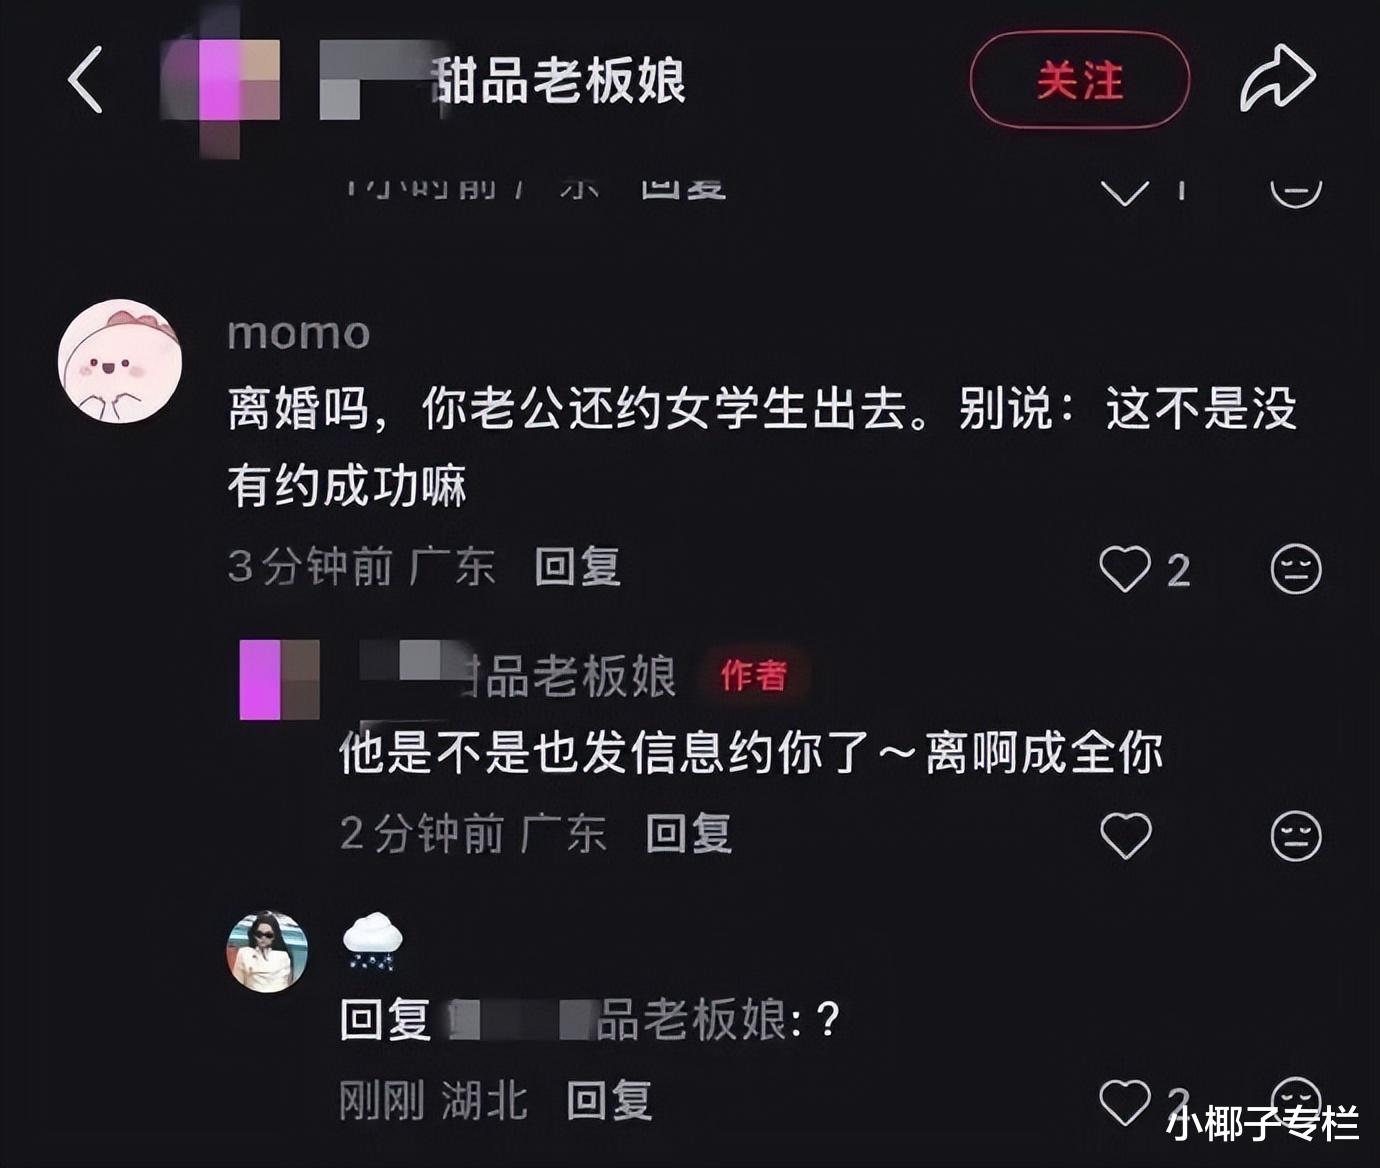Tap 回复 under the Hubei reply
The height and width of the screenshot is (1168, 1380).
tap(609, 1101)
